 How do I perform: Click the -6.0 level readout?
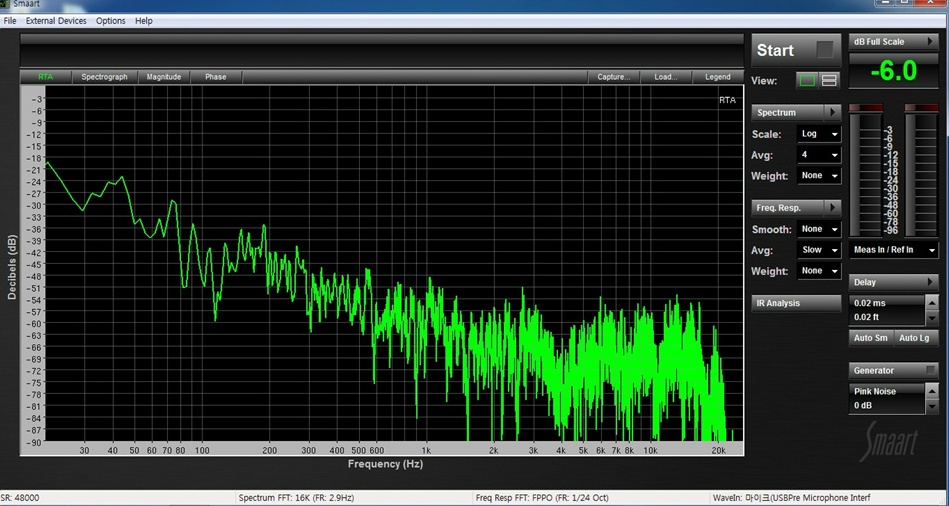[x=893, y=71]
